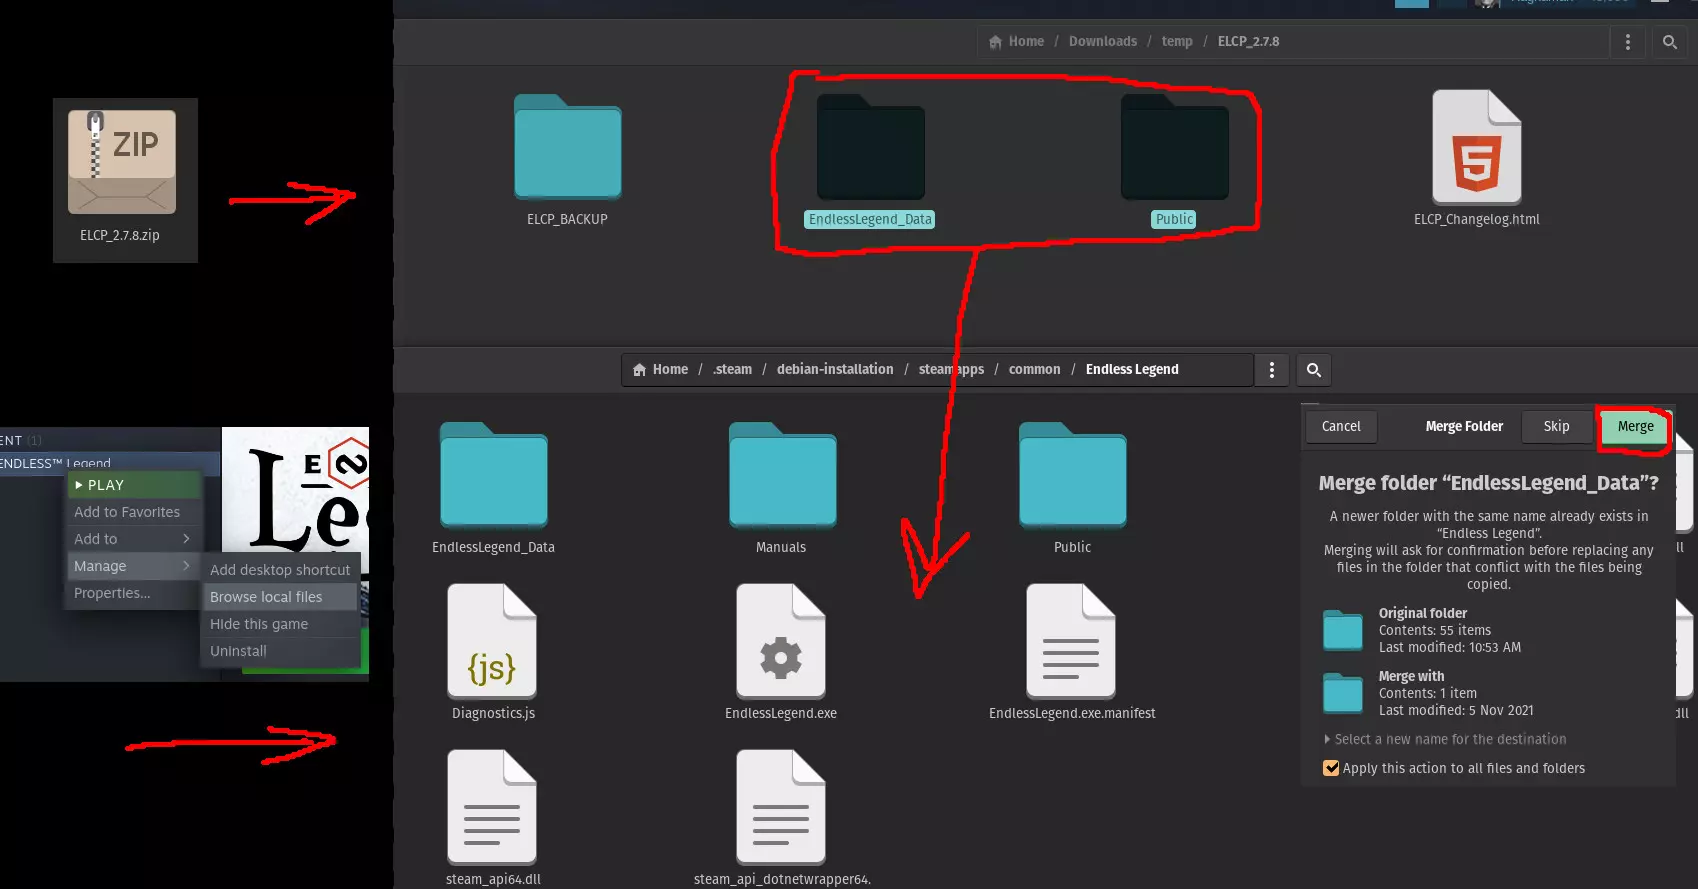1698x889 pixels.
Task: Click PLAY in the Steam context menu
Action: 135,485
